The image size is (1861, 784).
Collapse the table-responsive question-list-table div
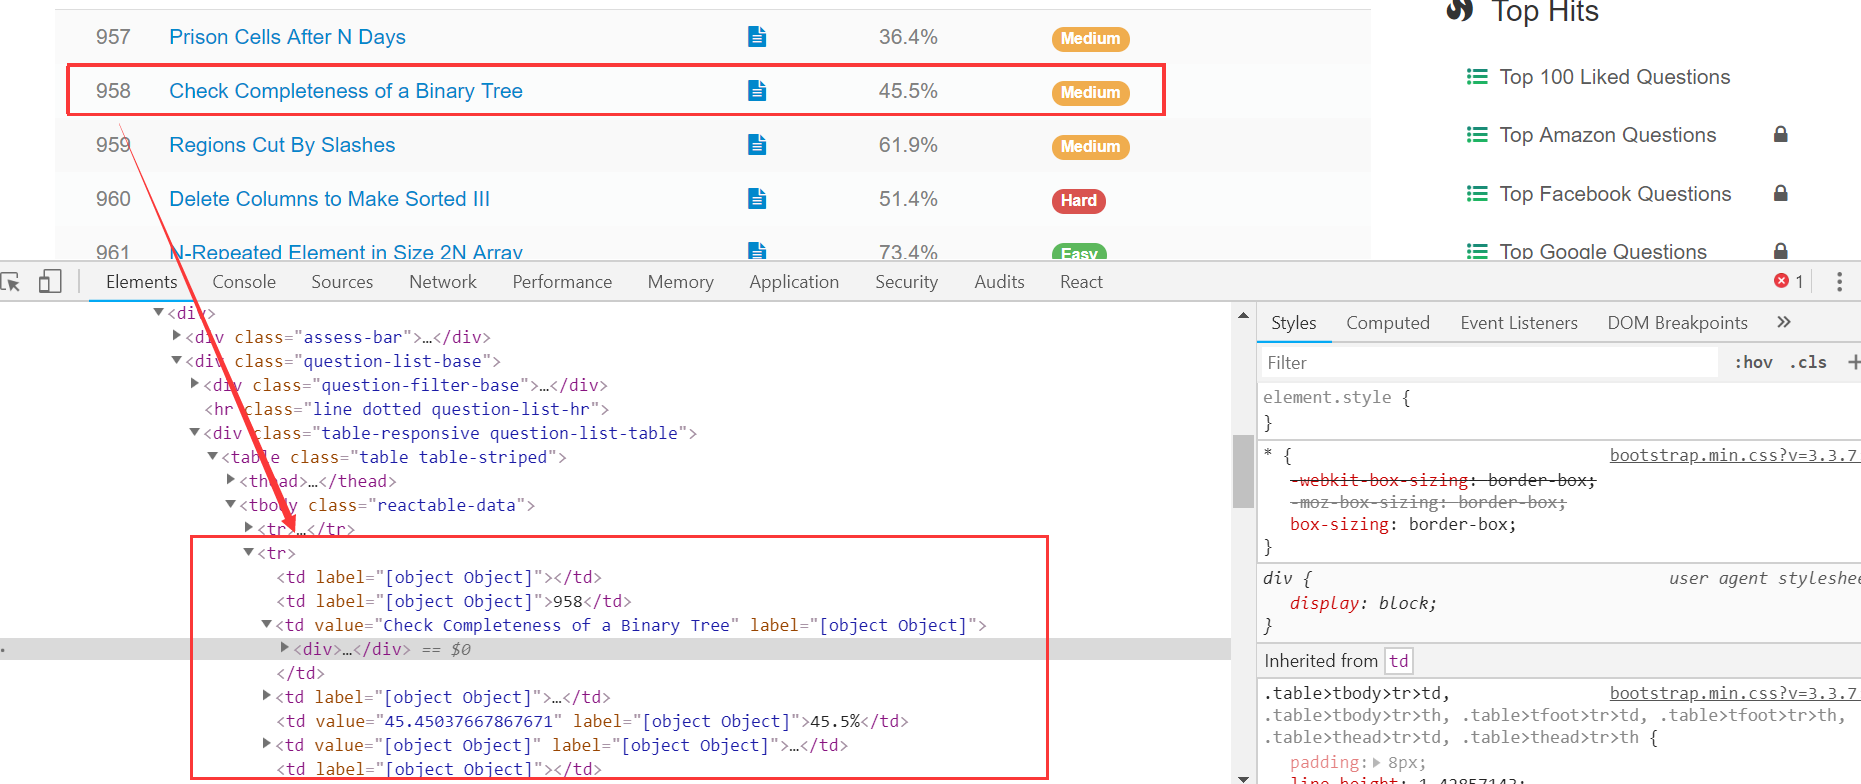click(195, 432)
